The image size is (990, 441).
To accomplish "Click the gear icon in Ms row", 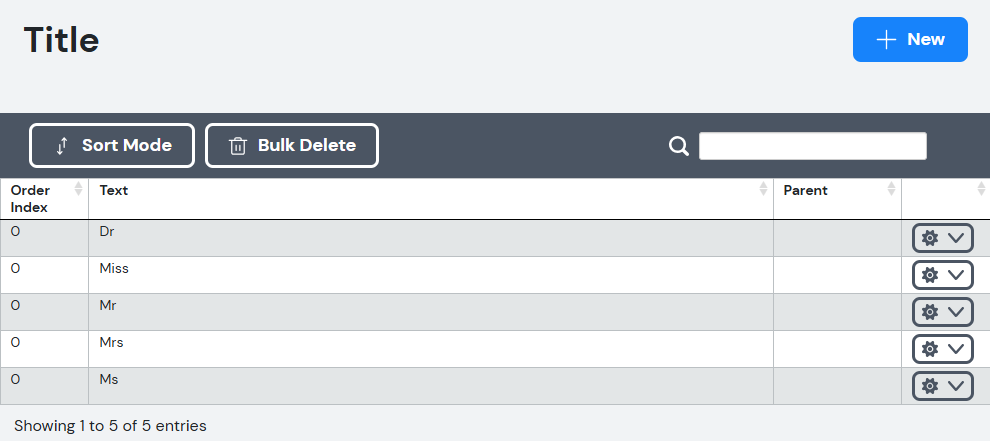I will [x=929, y=386].
